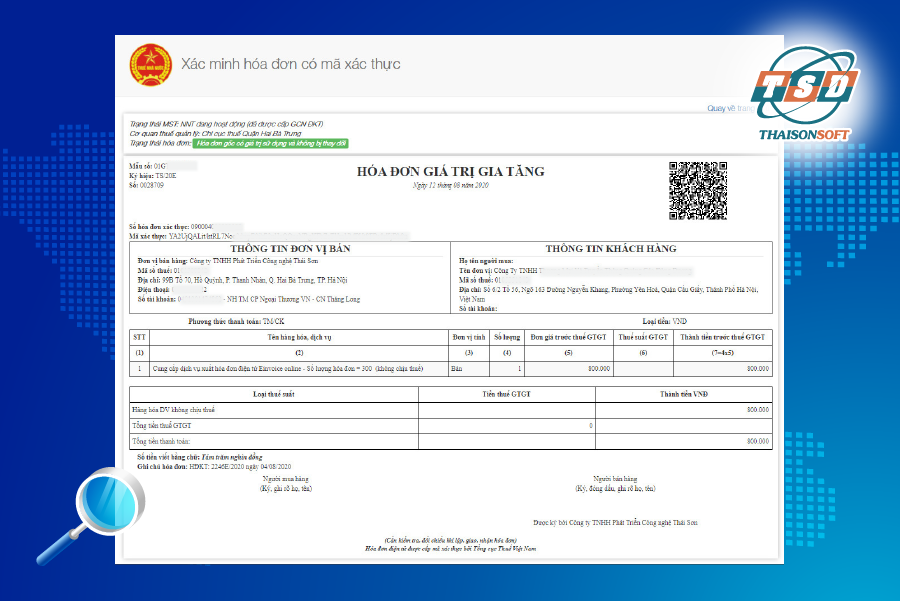Click the 'Người mua hàng' signature label
Viewport: 900px width, 601px height.
[x=286, y=479]
